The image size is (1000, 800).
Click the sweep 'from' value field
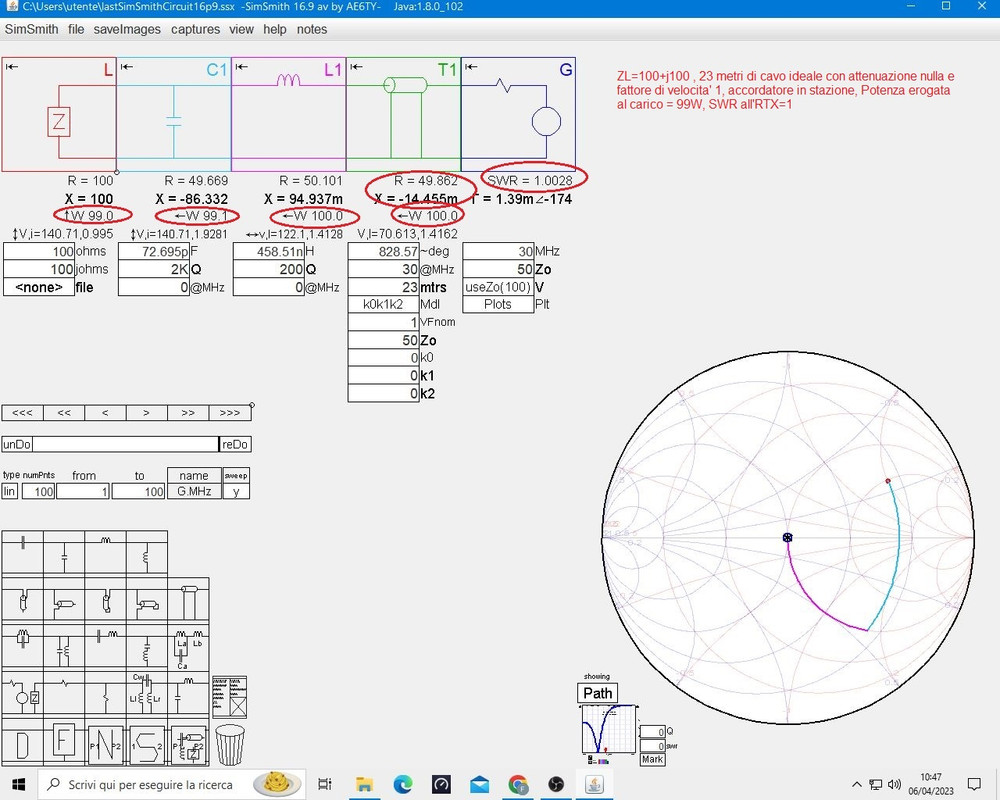[83, 491]
